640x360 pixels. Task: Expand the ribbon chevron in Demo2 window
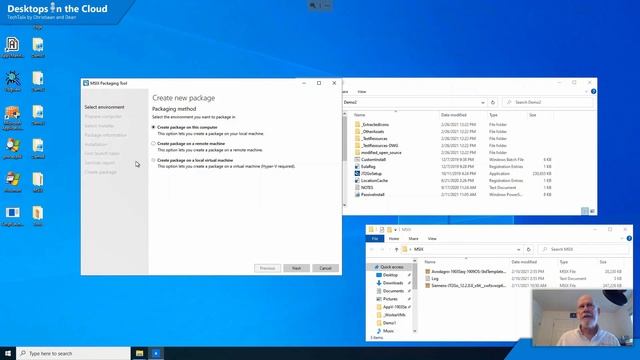pyautogui.click(x=587, y=91)
